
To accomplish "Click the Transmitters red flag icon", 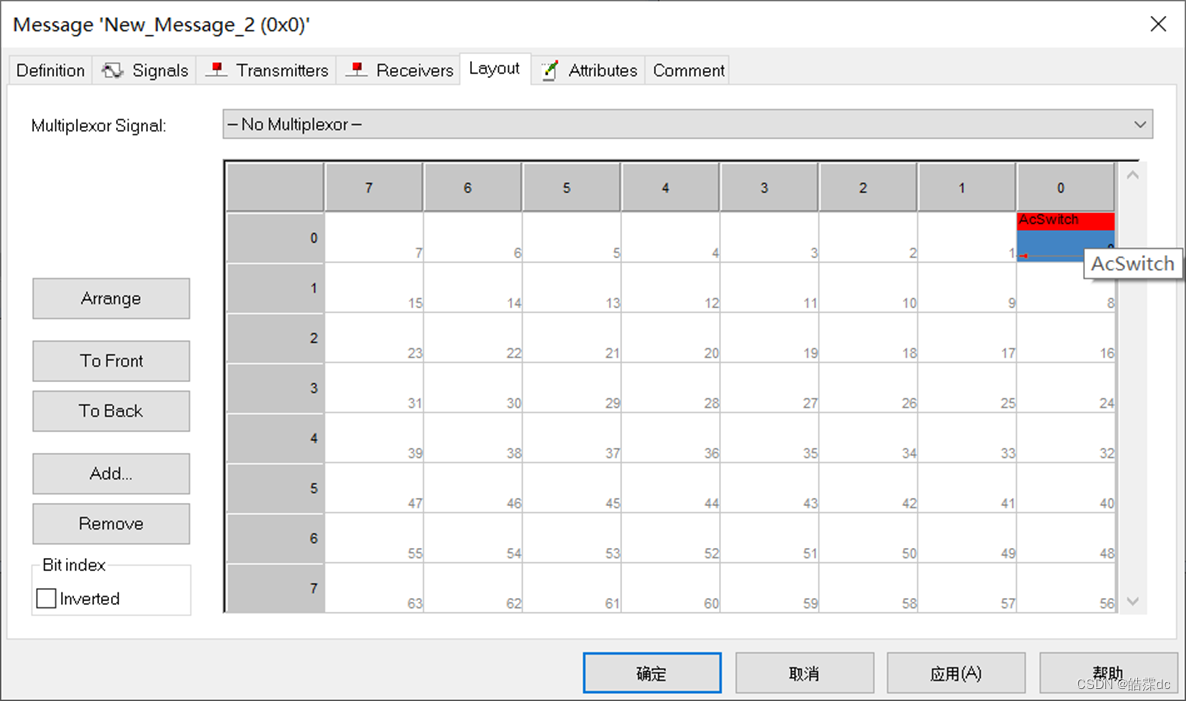I will 216,70.
